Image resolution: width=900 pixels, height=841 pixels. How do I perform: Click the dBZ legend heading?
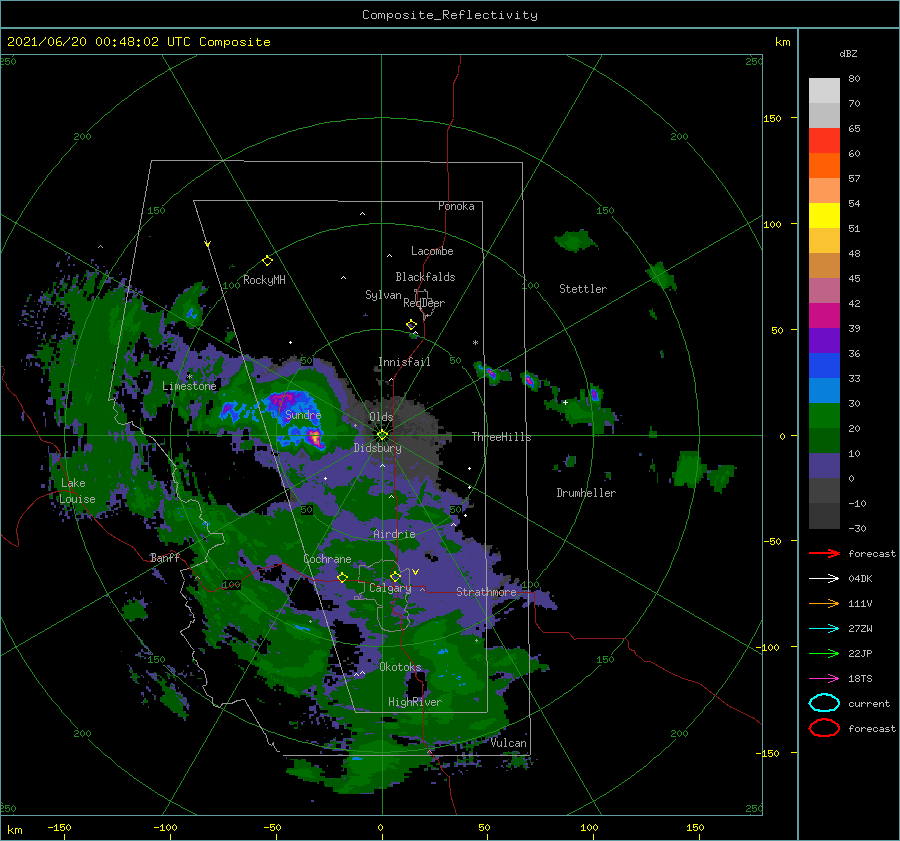848,54
